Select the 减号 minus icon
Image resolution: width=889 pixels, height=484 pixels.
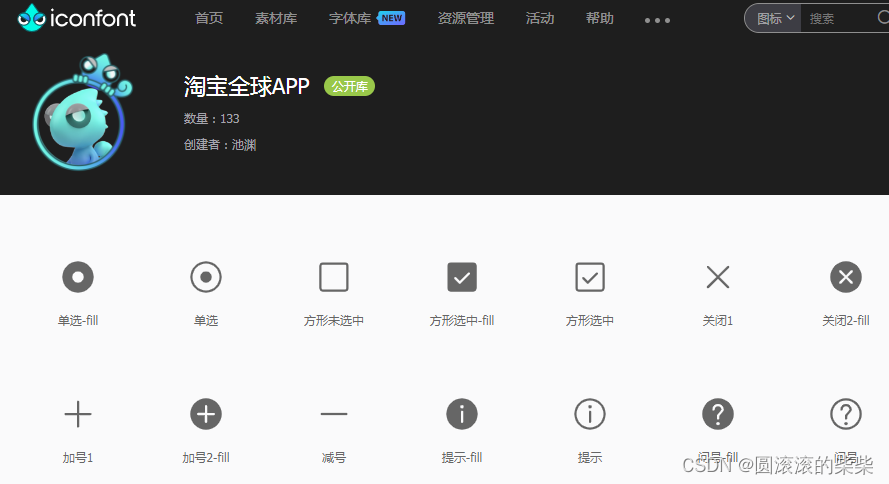pos(334,414)
